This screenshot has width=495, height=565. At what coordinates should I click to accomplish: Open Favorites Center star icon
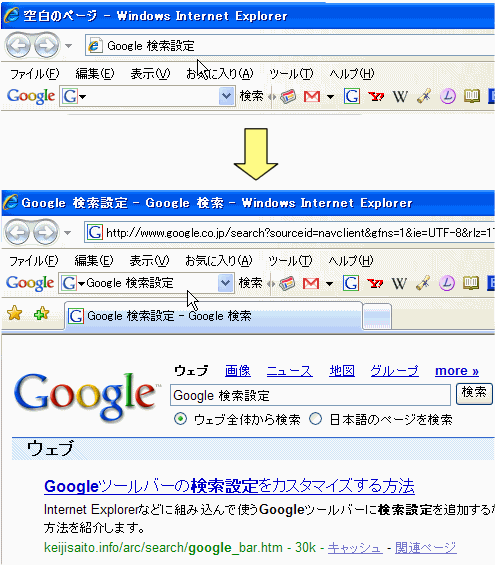pos(14,313)
